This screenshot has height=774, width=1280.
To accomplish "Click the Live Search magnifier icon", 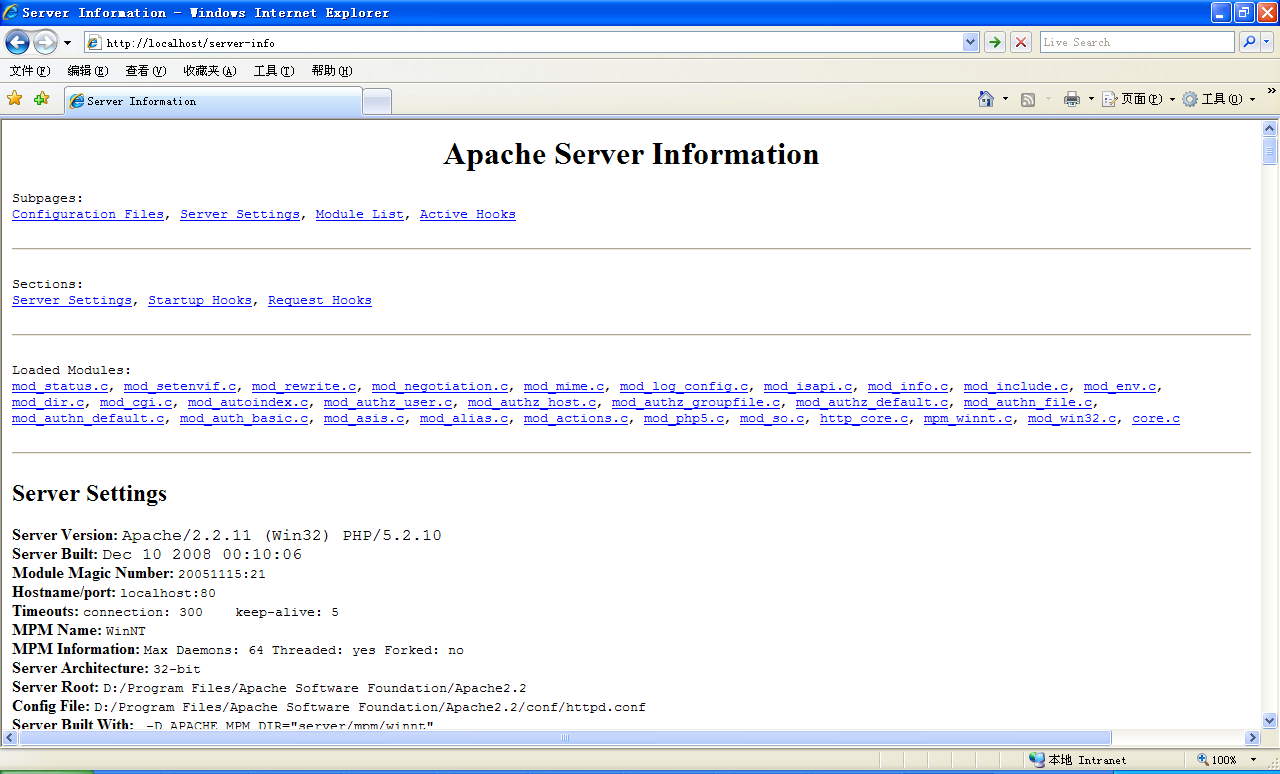I will [1249, 42].
